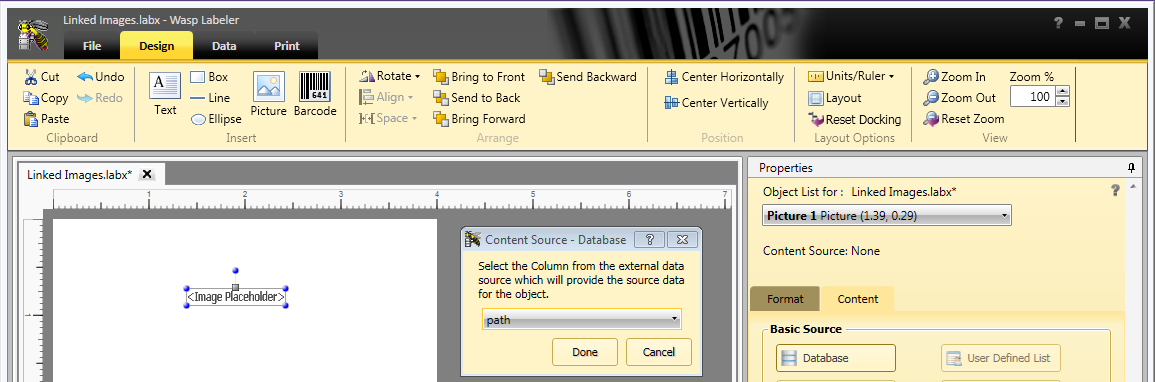Open the File tab
Image resolution: width=1155 pixels, height=382 pixels.
click(92, 46)
